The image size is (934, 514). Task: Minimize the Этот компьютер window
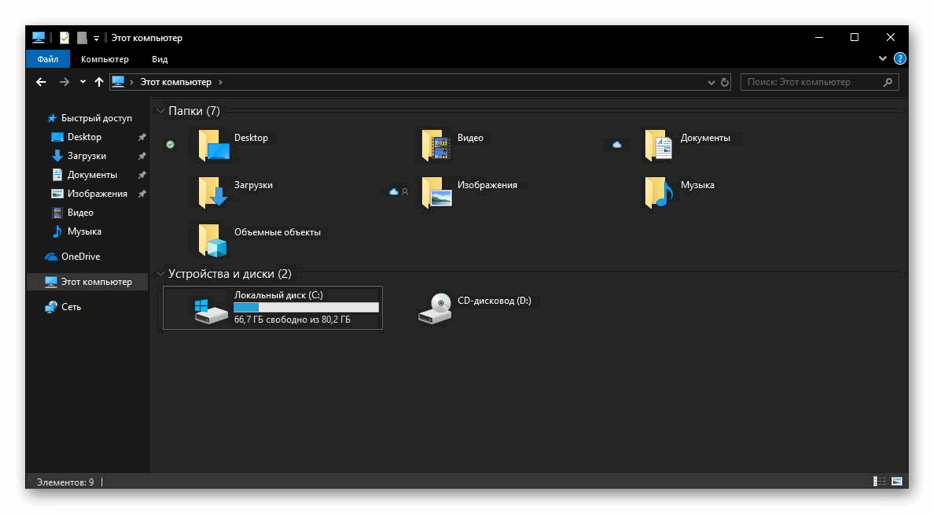(x=819, y=38)
